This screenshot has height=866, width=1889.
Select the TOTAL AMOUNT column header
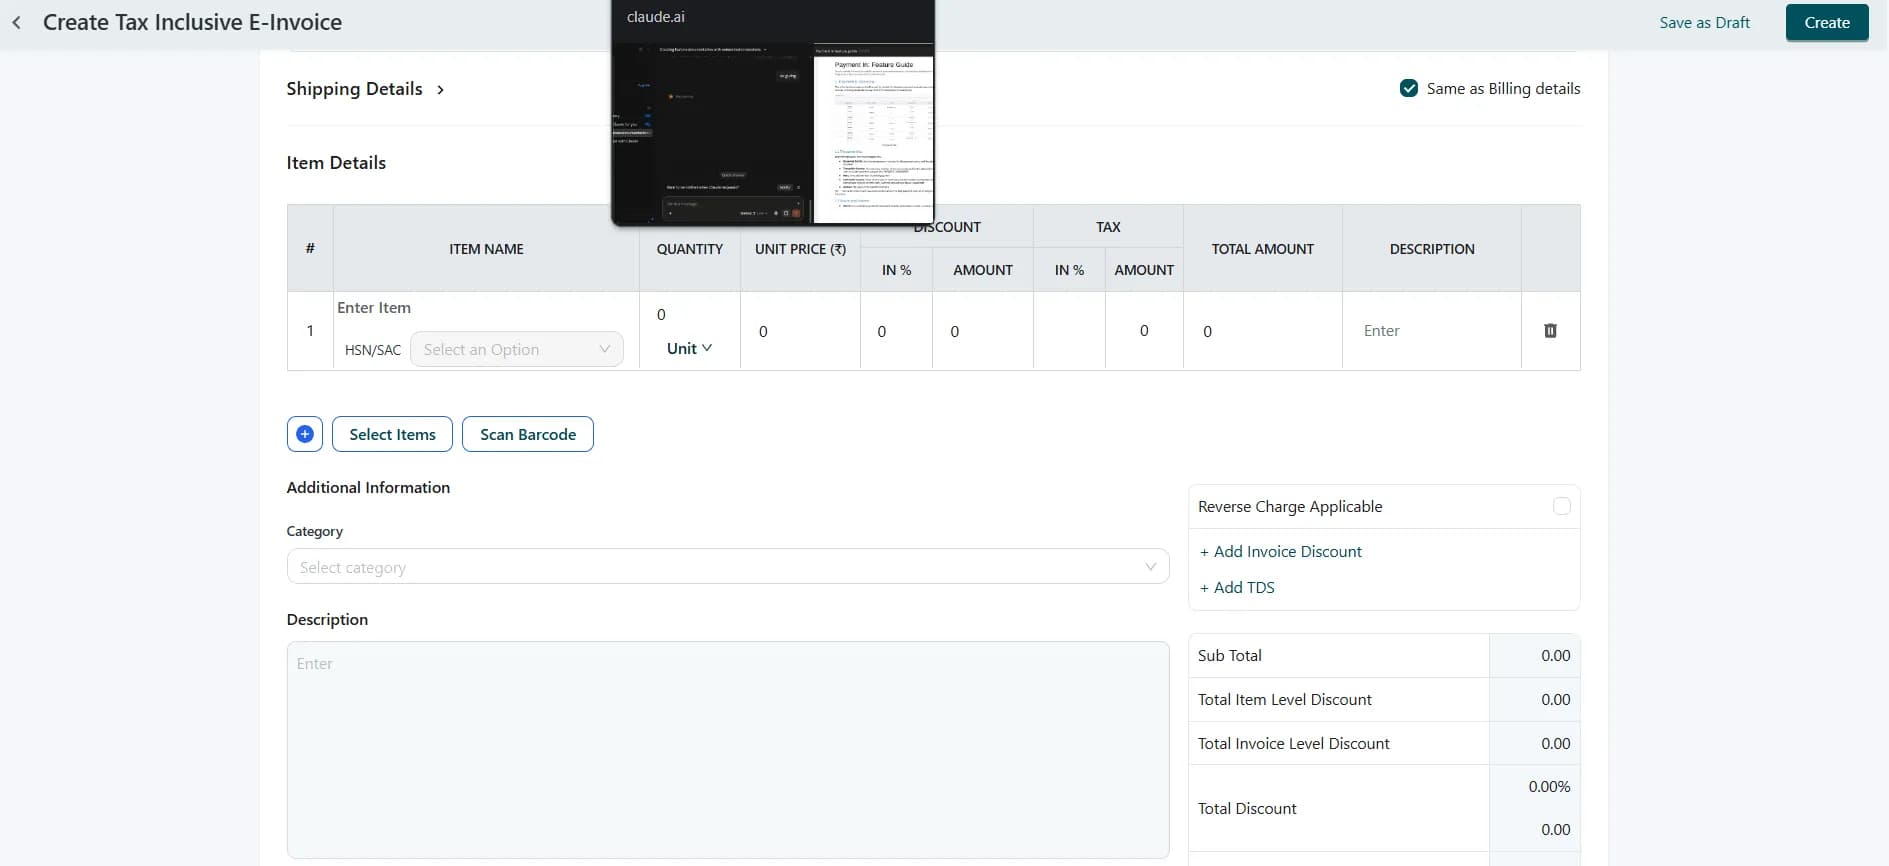[x=1263, y=249]
